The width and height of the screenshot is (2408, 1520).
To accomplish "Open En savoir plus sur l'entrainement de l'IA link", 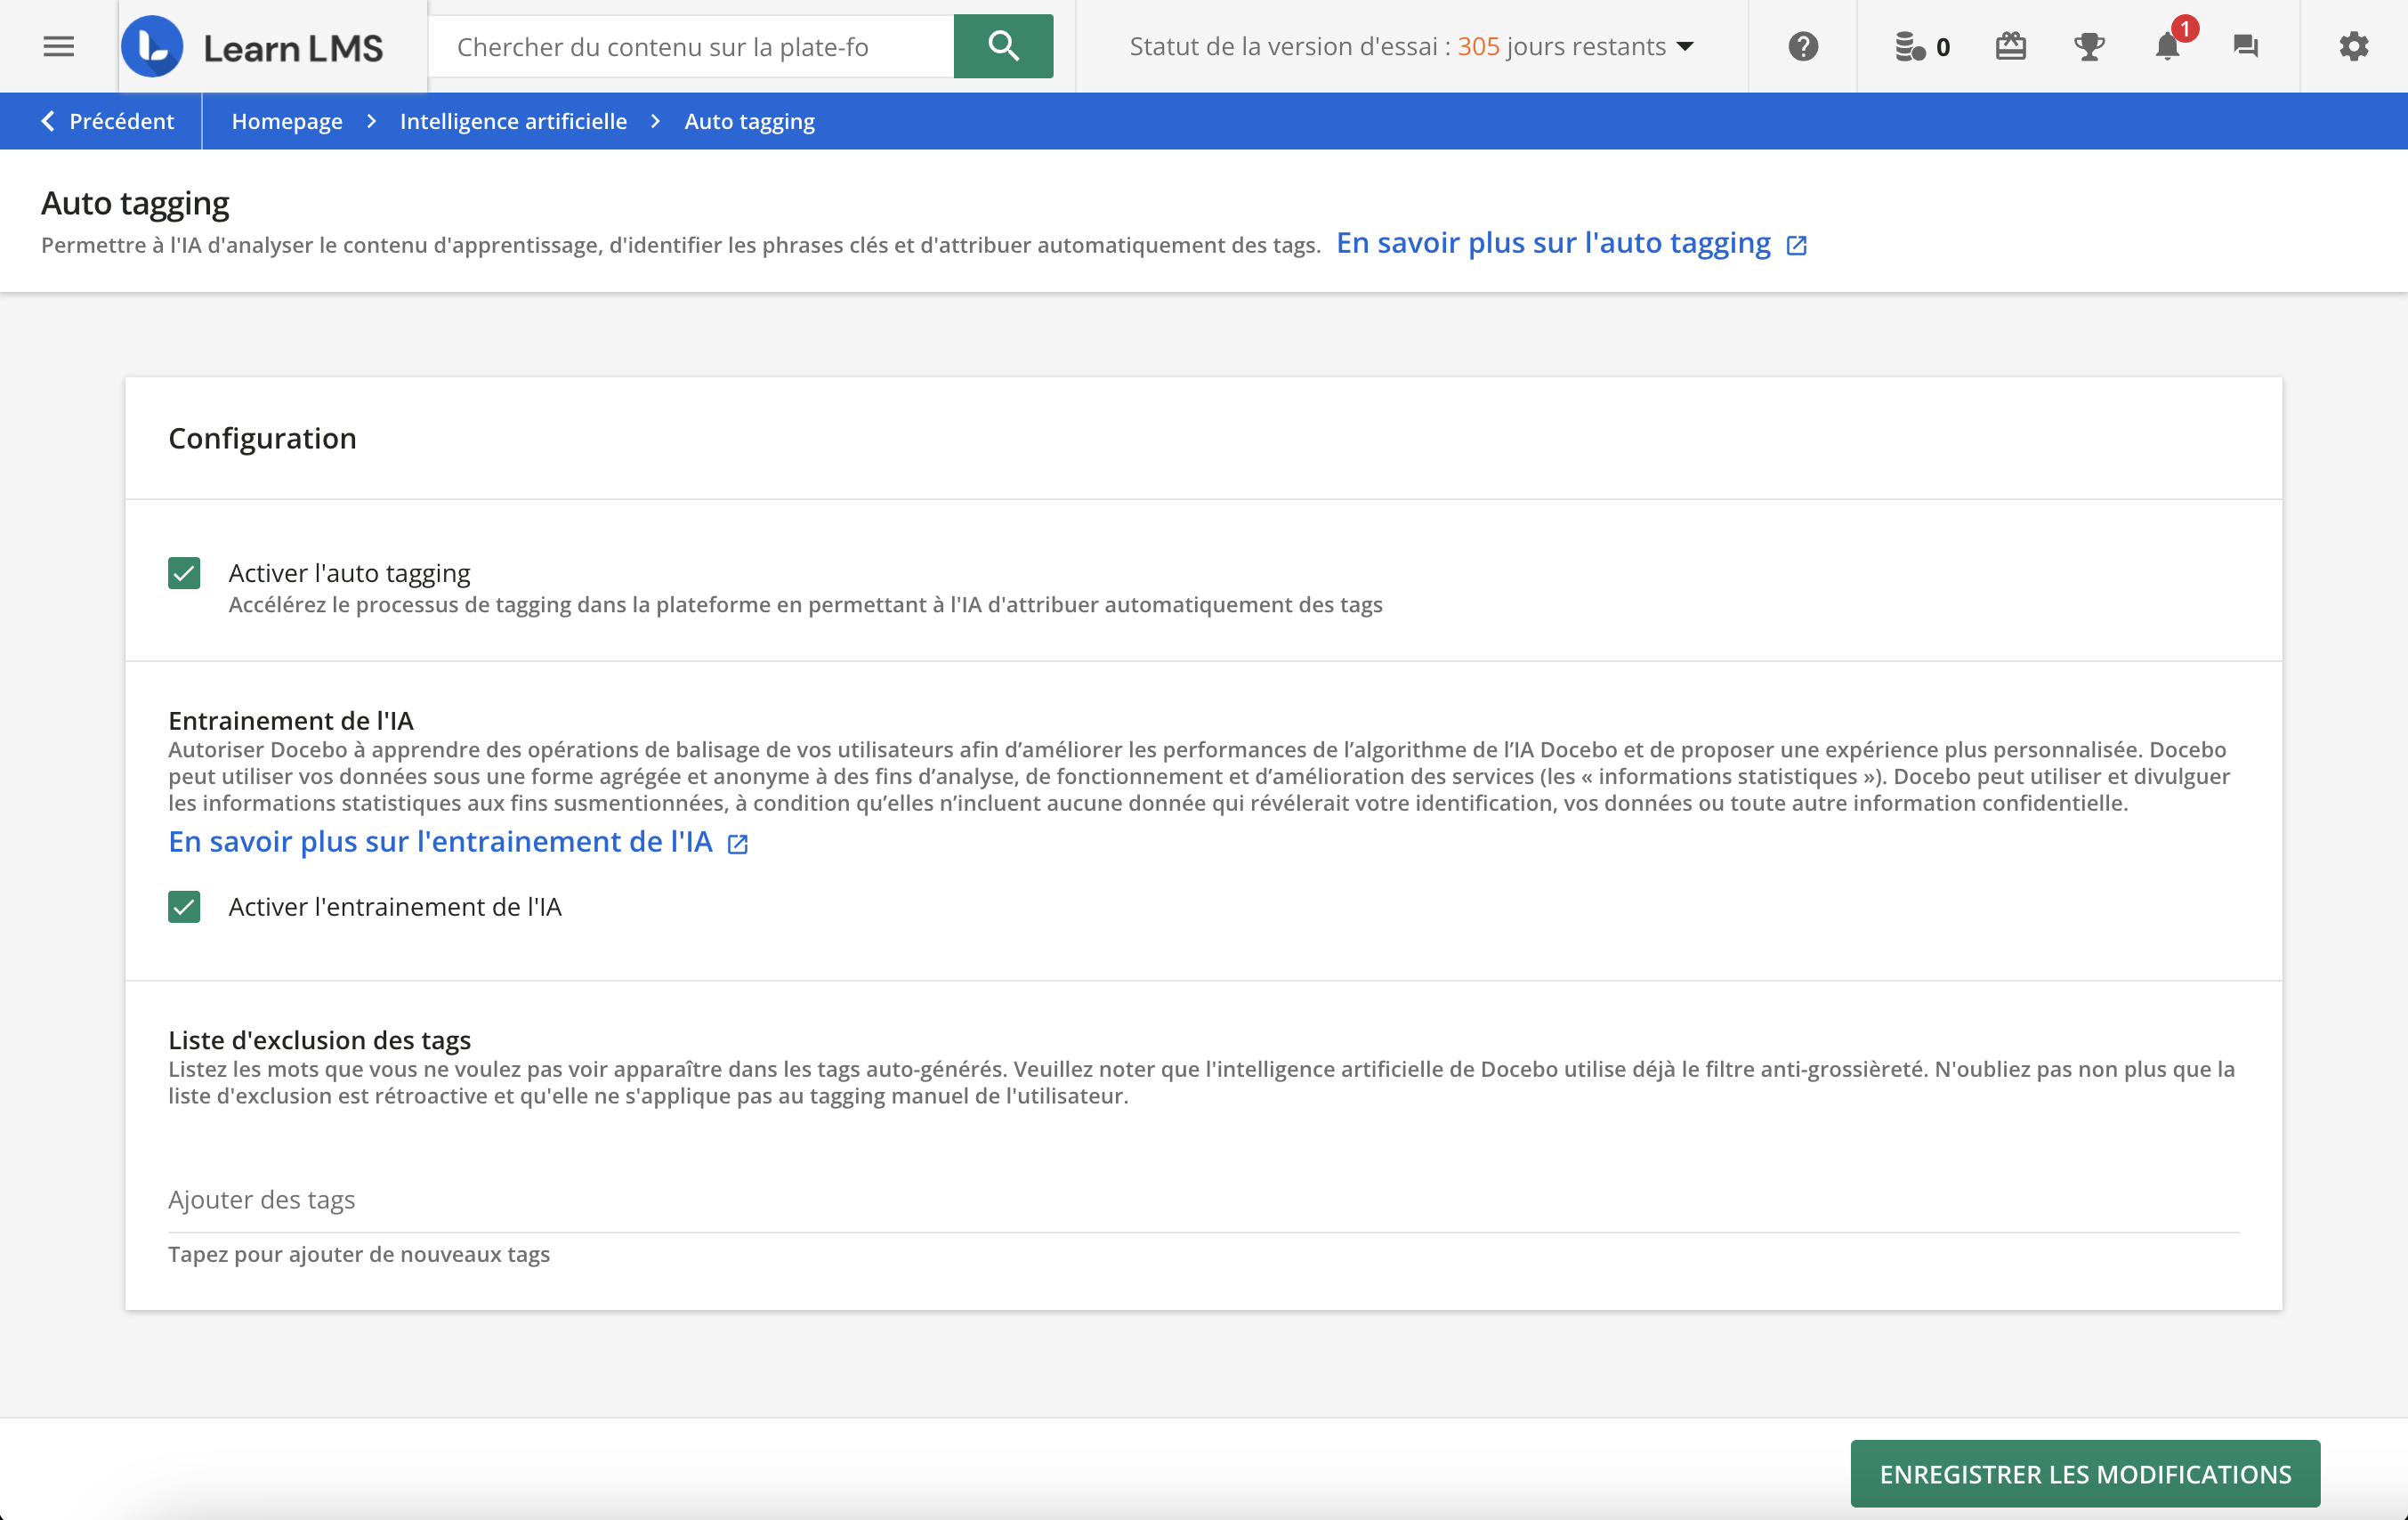I will click(x=441, y=842).
